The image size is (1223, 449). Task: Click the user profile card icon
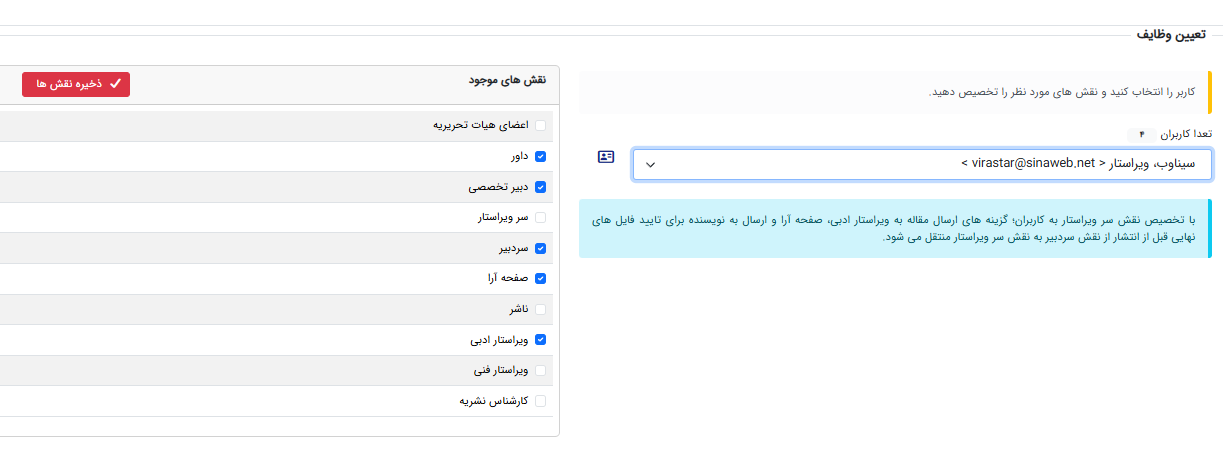point(606,157)
